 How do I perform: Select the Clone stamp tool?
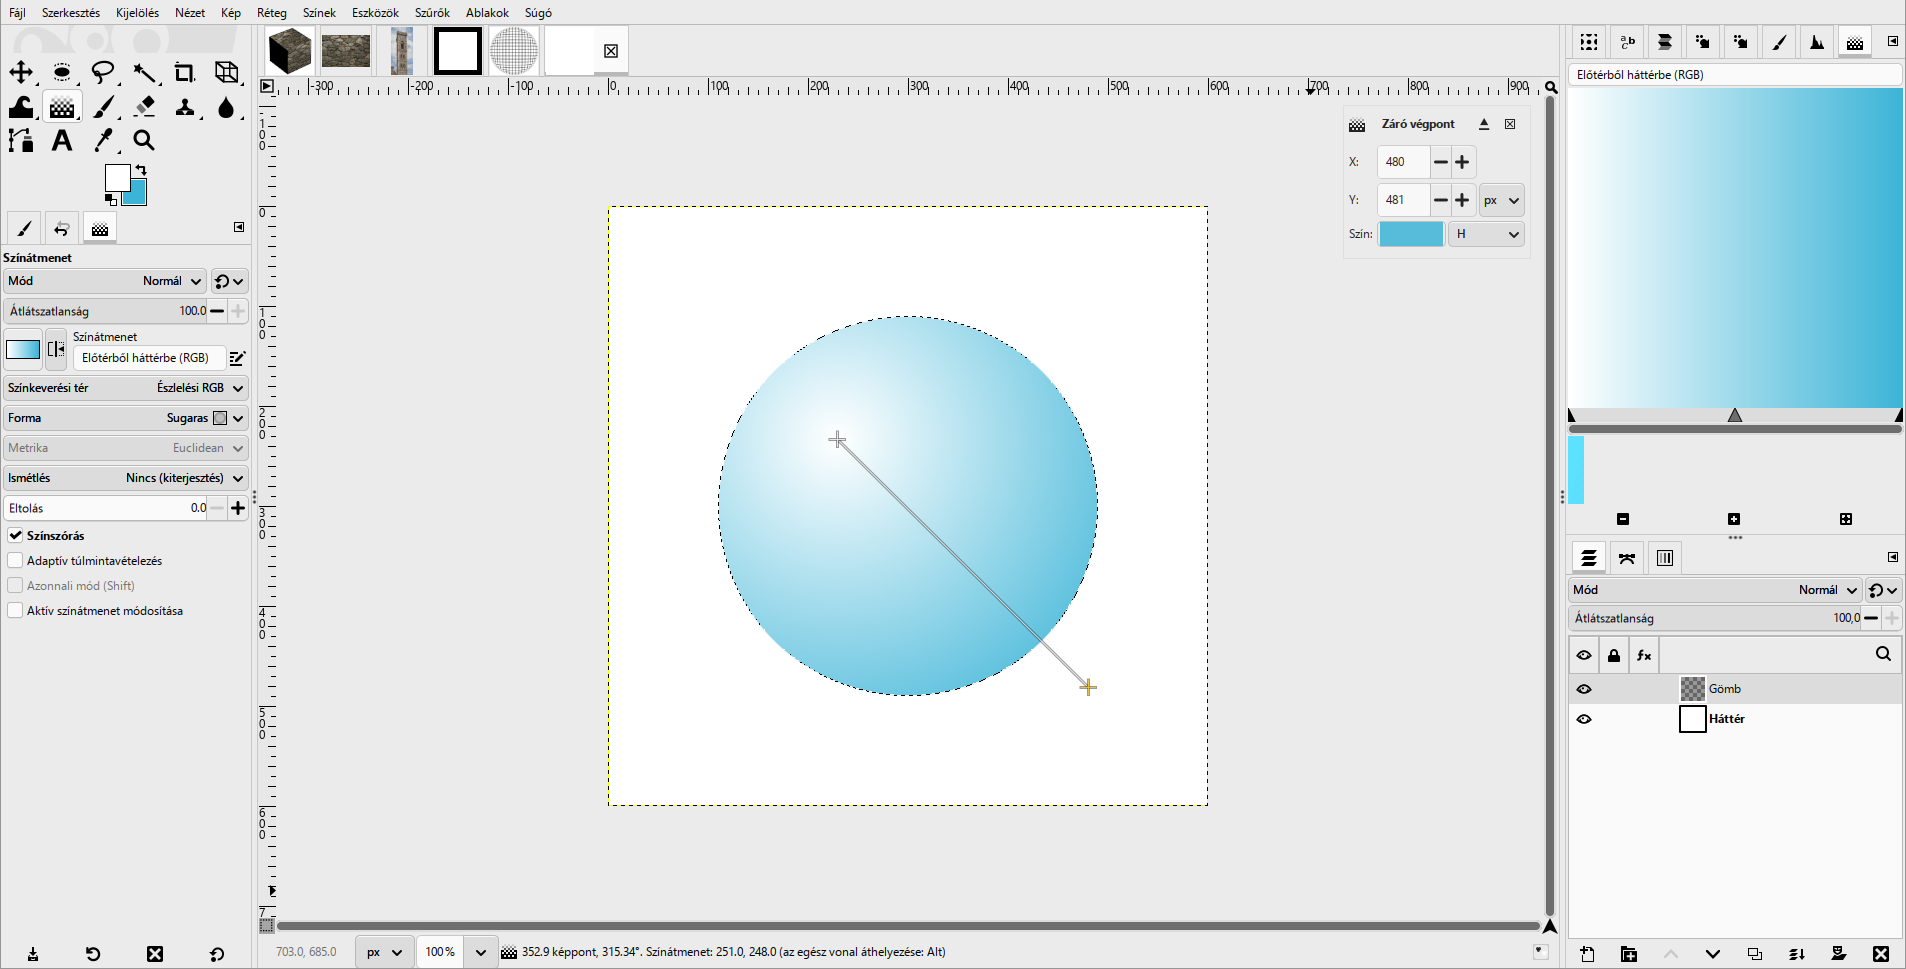point(185,107)
